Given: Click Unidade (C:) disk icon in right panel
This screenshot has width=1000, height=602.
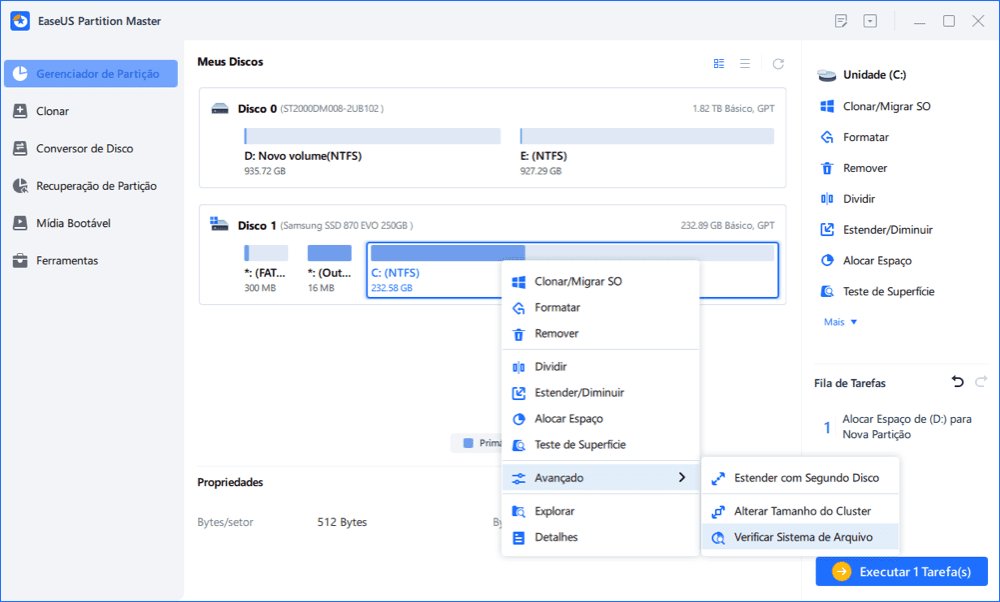Looking at the screenshot, I should 827,75.
